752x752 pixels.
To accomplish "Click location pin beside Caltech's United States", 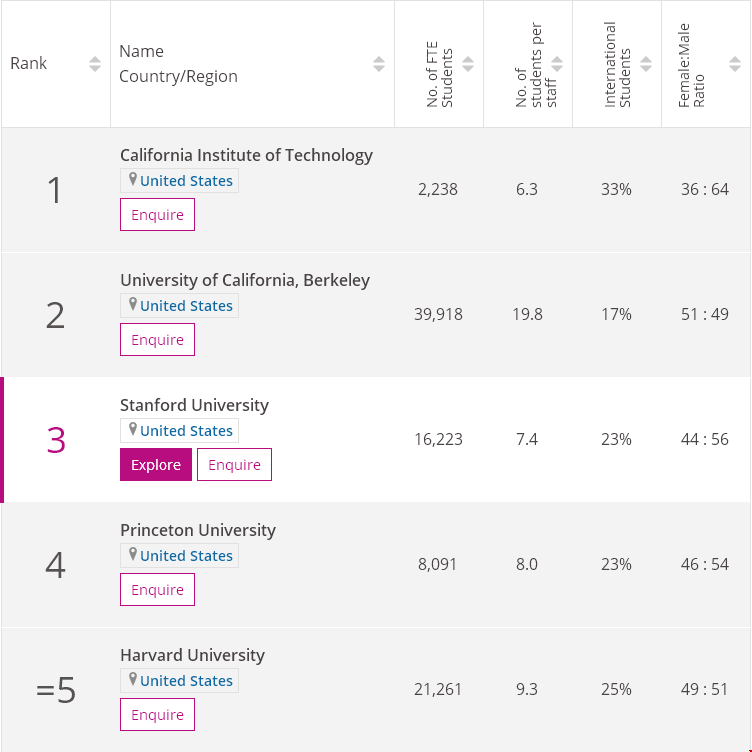I will pyautogui.click(x=132, y=180).
